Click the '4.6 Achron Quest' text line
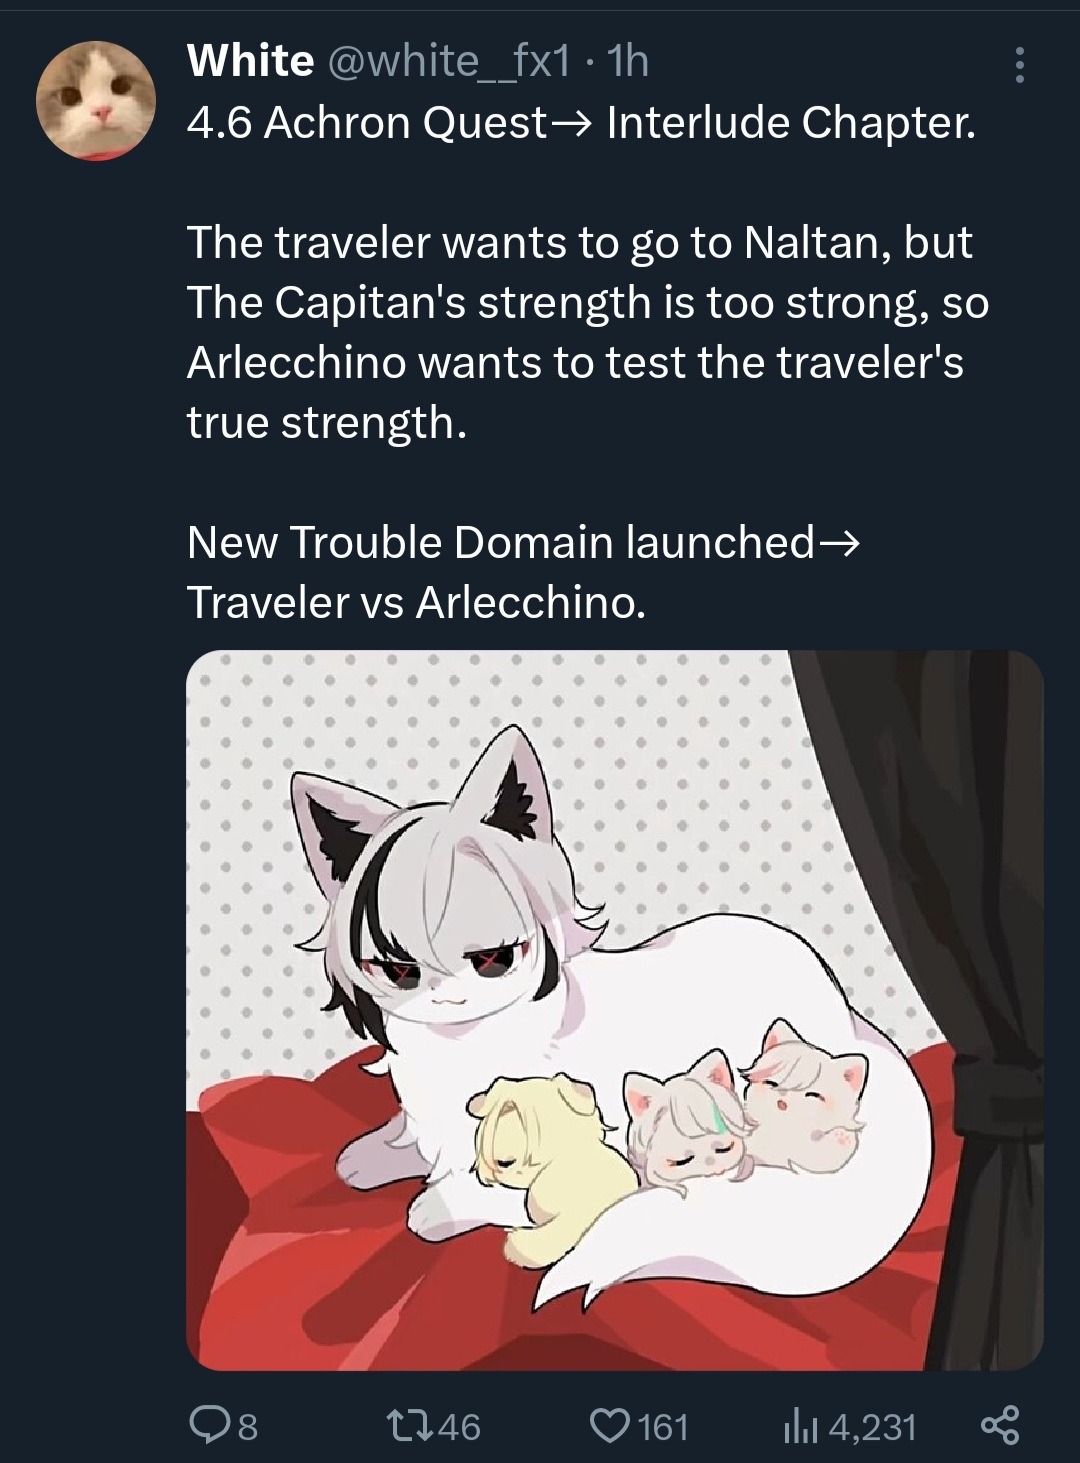The image size is (1080, 1463). pyautogui.click(x=368, y=122)
